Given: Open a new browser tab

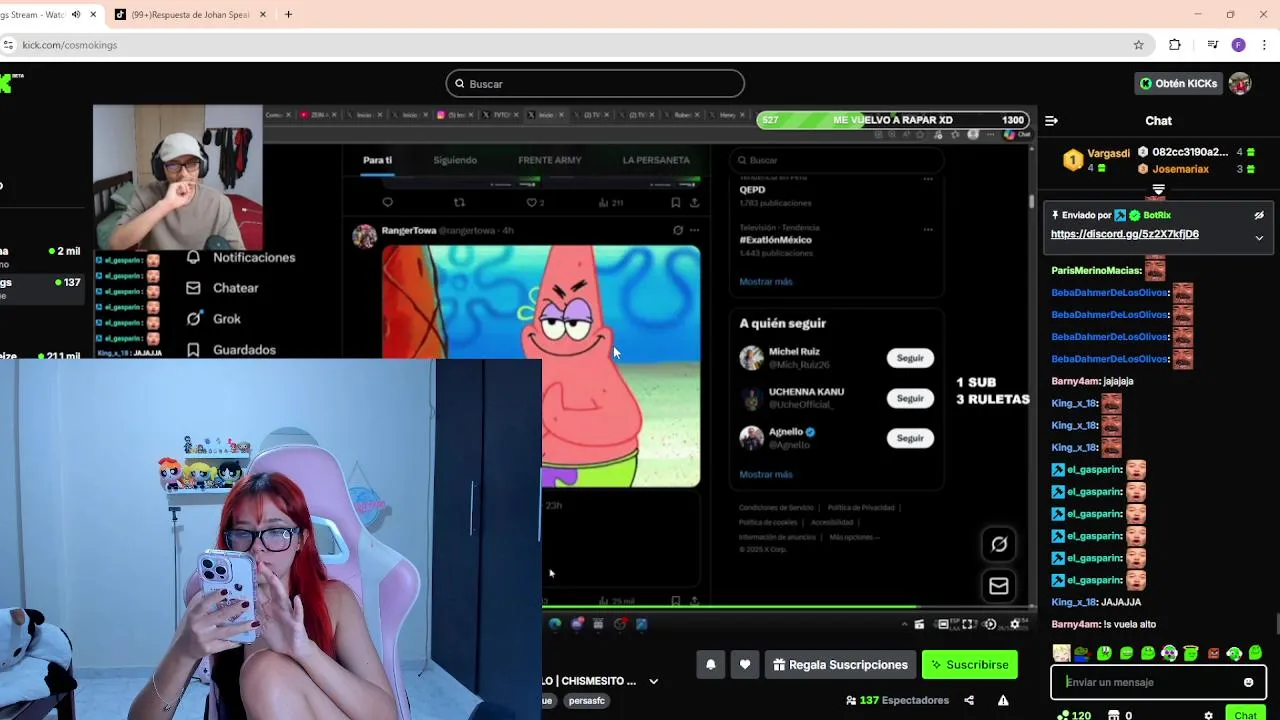Looking at the screenshot, I should (x=288, y=15).
